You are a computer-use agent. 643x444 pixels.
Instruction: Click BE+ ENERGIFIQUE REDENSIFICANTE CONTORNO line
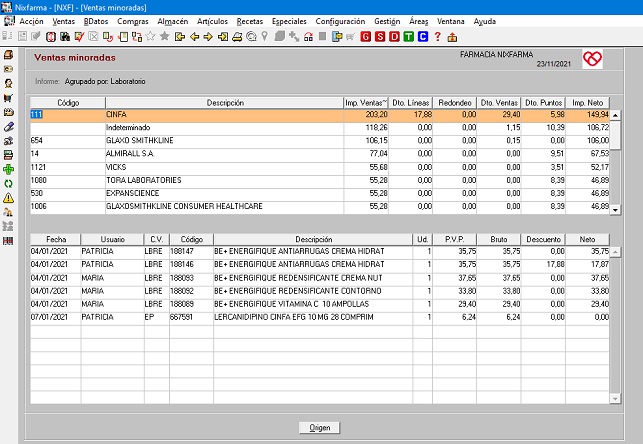[320, 291]
